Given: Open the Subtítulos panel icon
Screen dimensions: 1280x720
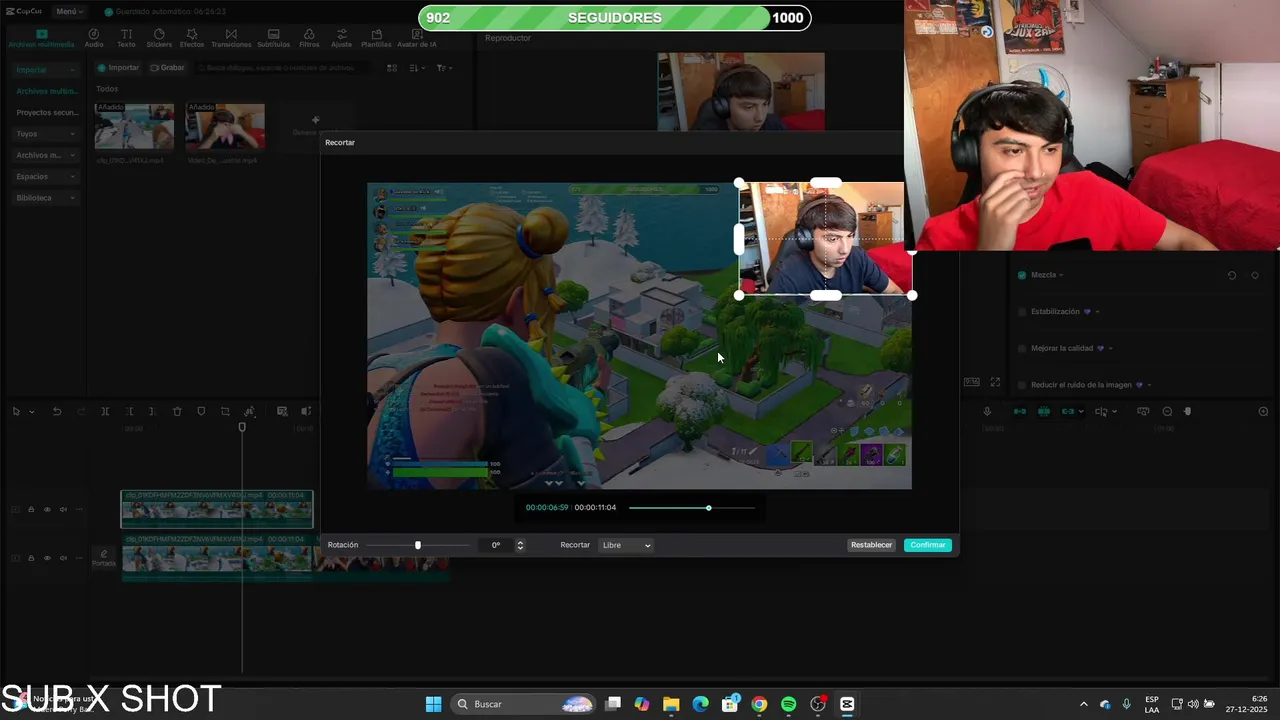Looking at the screenshot, I should pyautogui.click(x=274, y=38).
